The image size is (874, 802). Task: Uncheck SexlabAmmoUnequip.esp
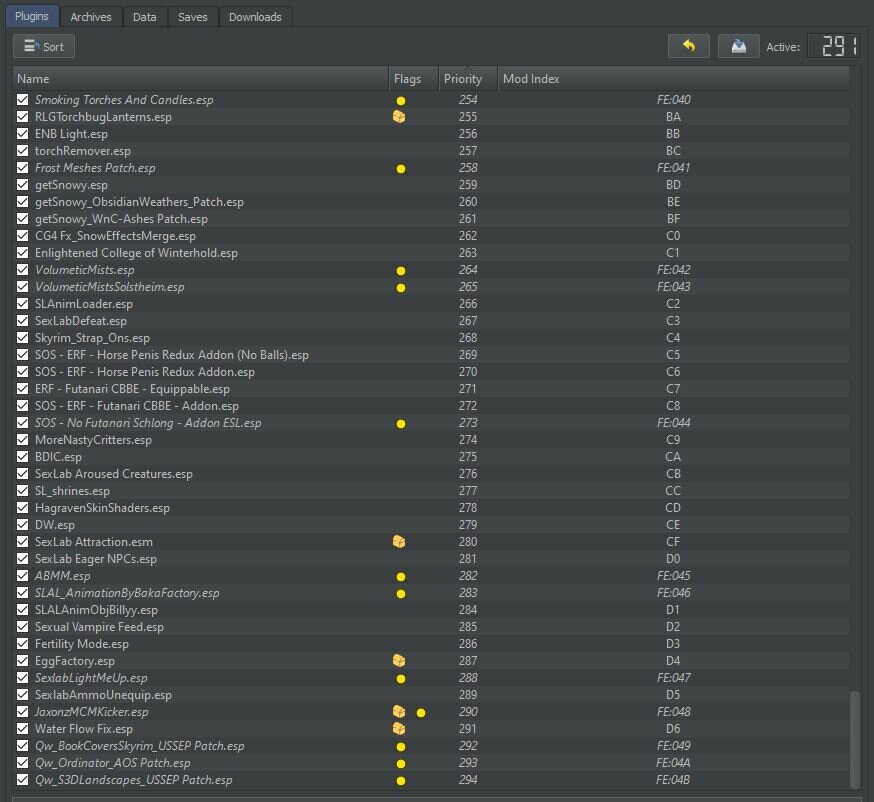coord(22,694)
